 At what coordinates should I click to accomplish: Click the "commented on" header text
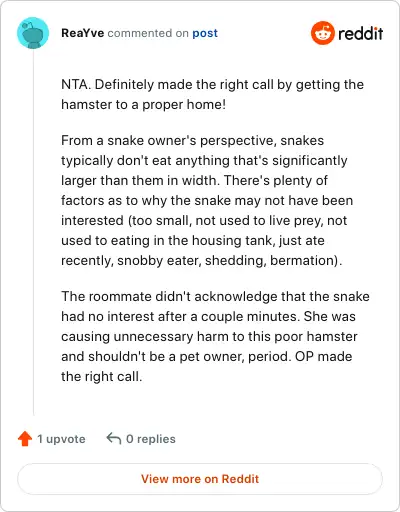[x=148, y=33]
